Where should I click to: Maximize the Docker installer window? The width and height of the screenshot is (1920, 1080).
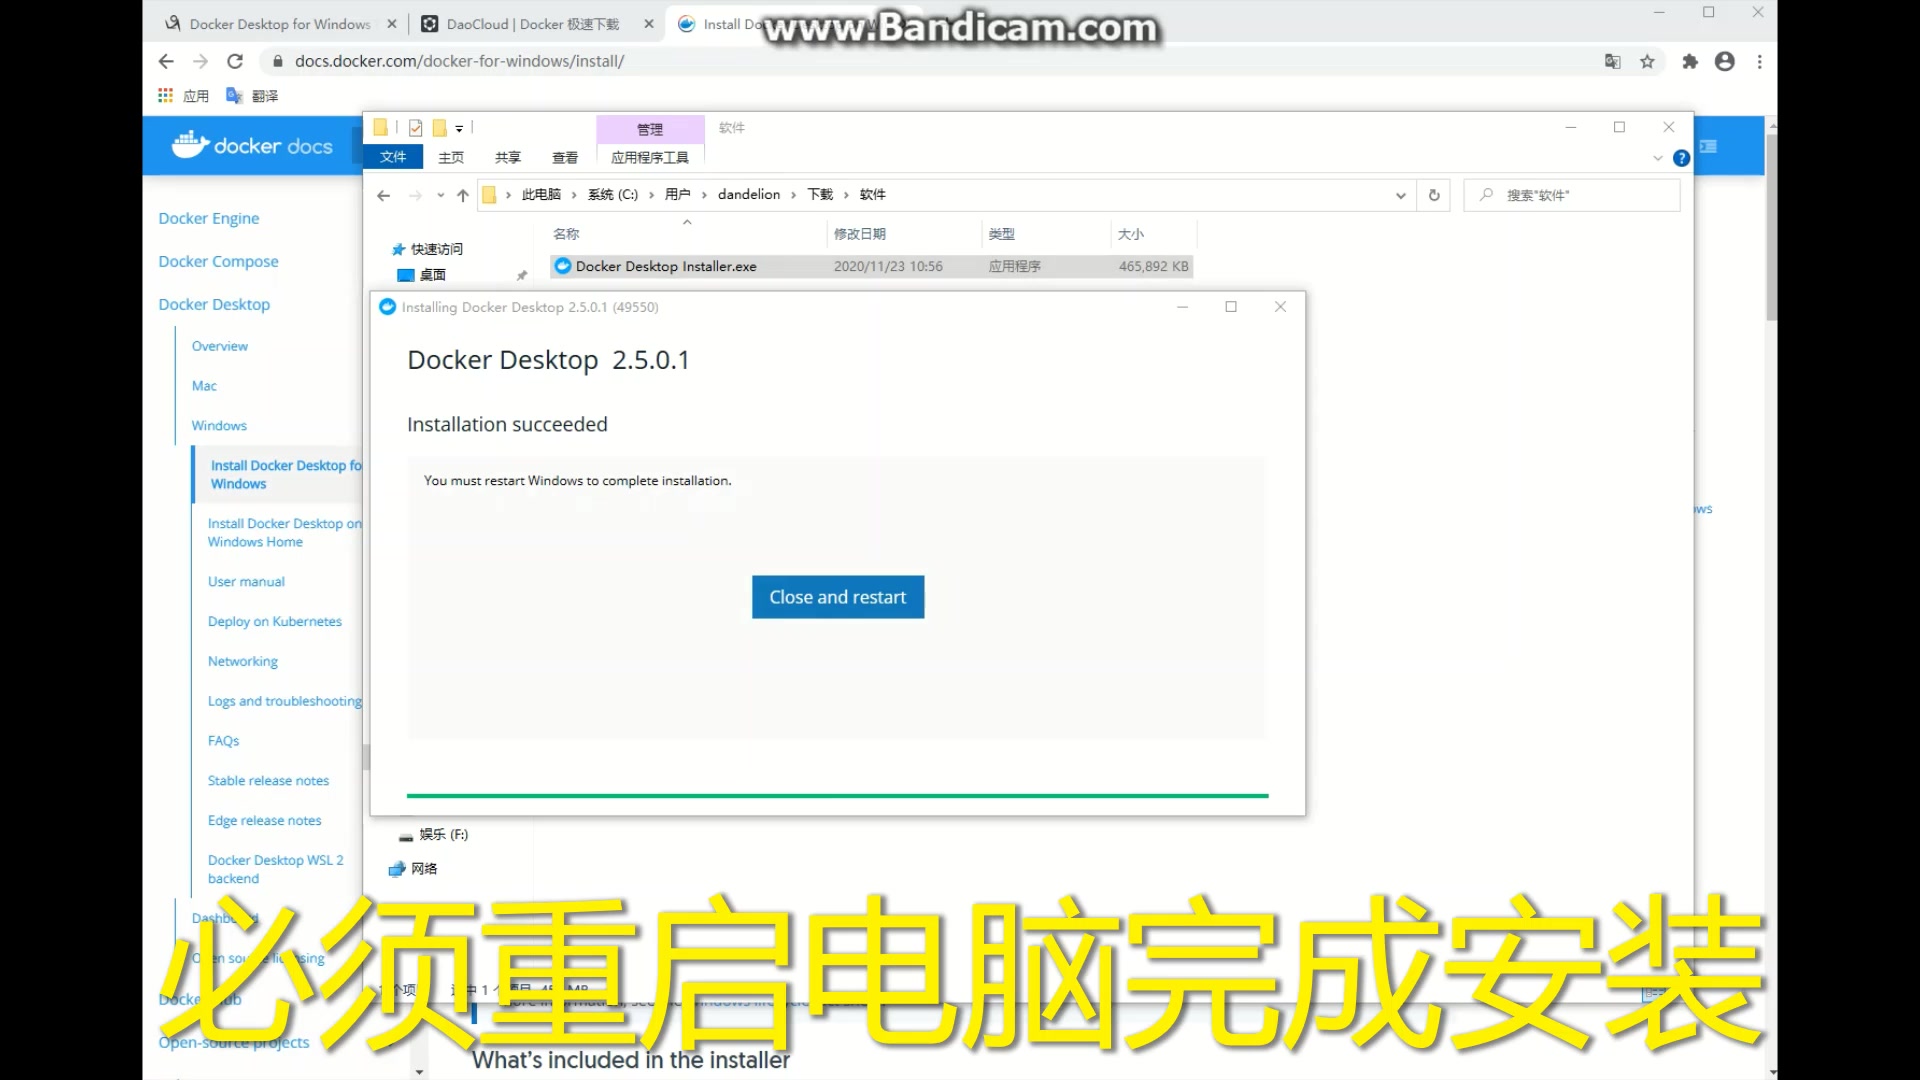(x=1231, y=307)
